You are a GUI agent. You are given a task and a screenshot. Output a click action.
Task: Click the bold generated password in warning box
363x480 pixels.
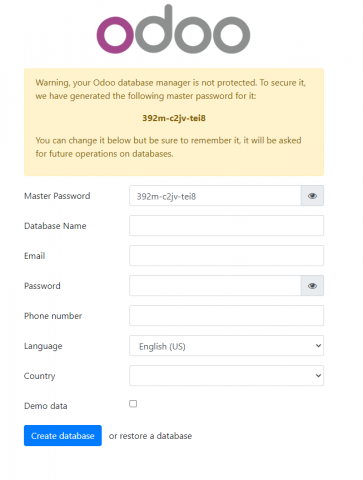[174, 118]
